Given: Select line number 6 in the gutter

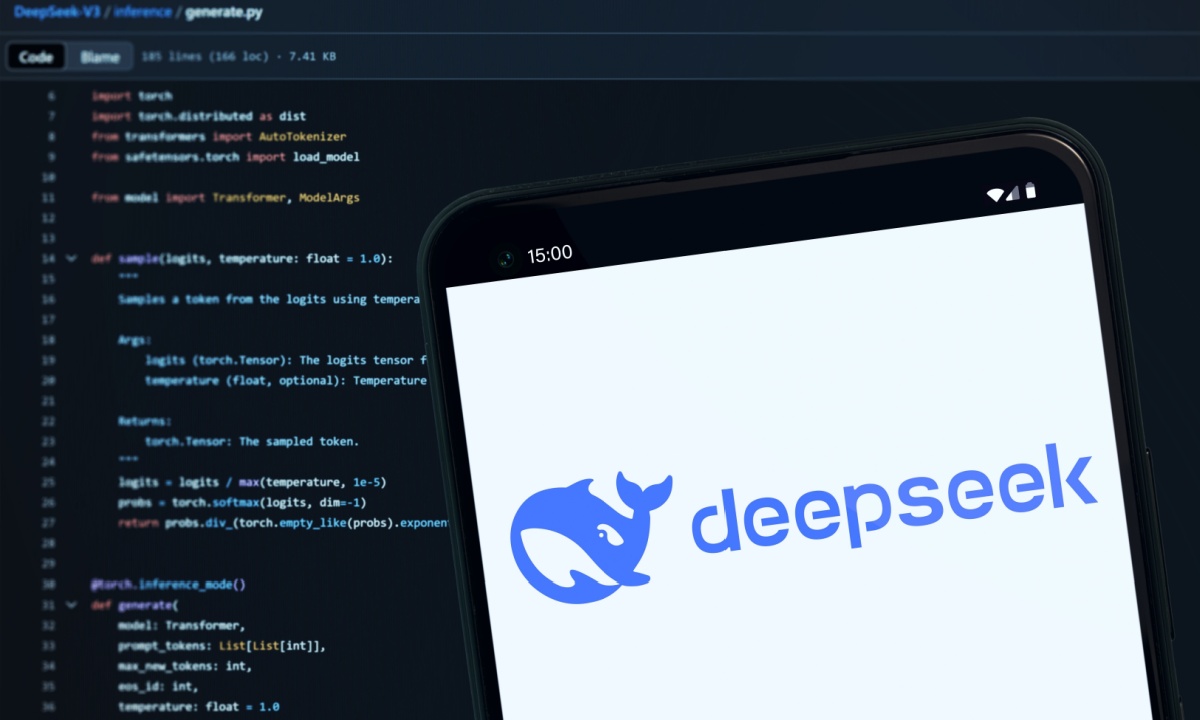Looking at the screenshot, I should 51,96.
